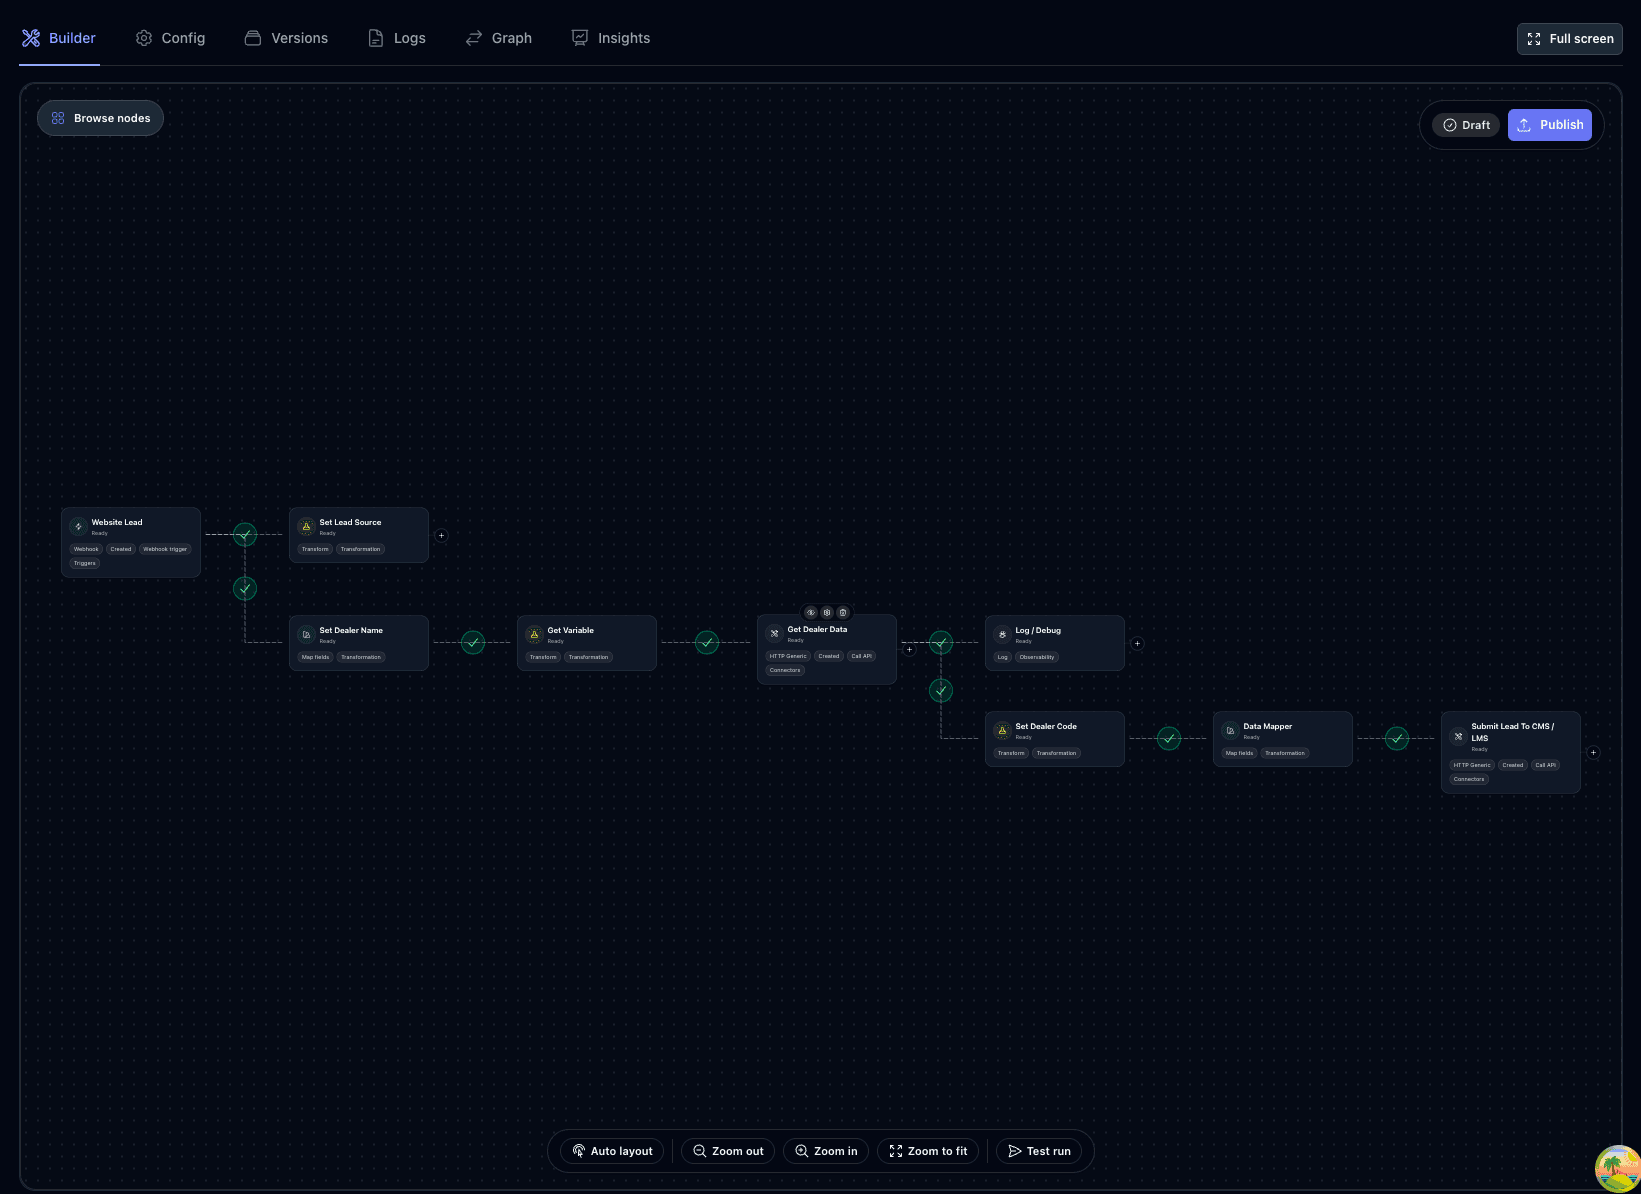Publish the workflow
This screenshot has width=1641, height=1194.
click(1550, 125)
